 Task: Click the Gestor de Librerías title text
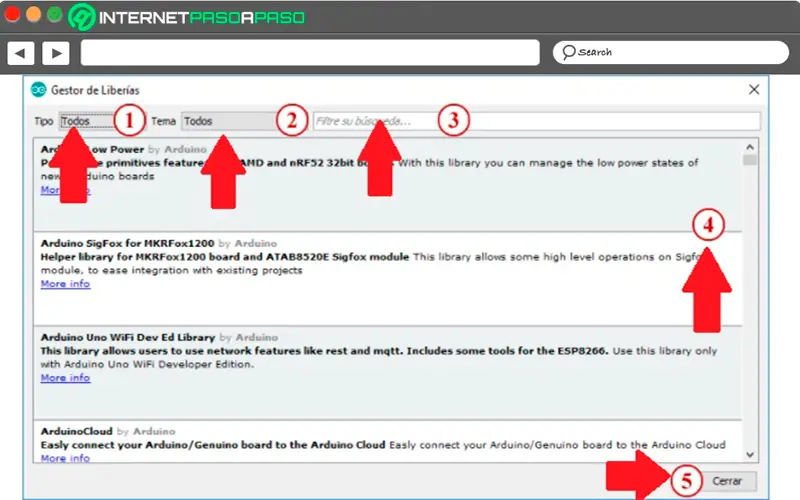[x=95, y=90]
